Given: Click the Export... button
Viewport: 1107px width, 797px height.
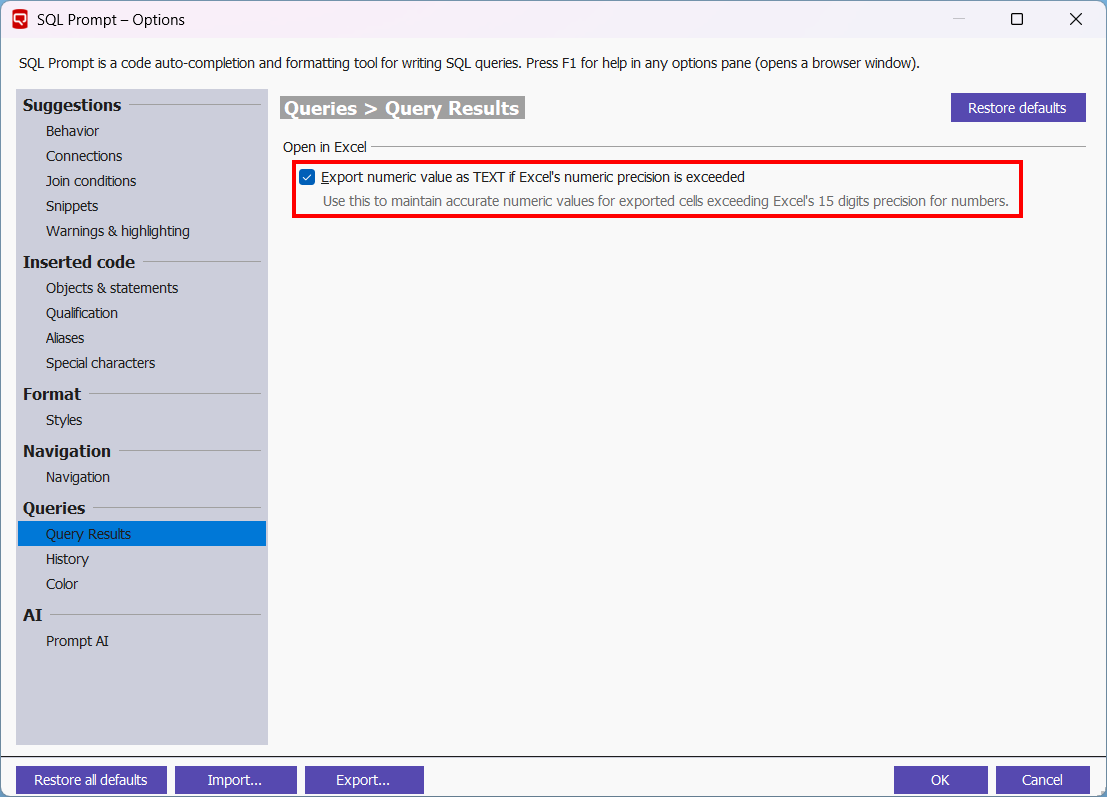Looking at the screenshot, I should [x=364, y=779].
